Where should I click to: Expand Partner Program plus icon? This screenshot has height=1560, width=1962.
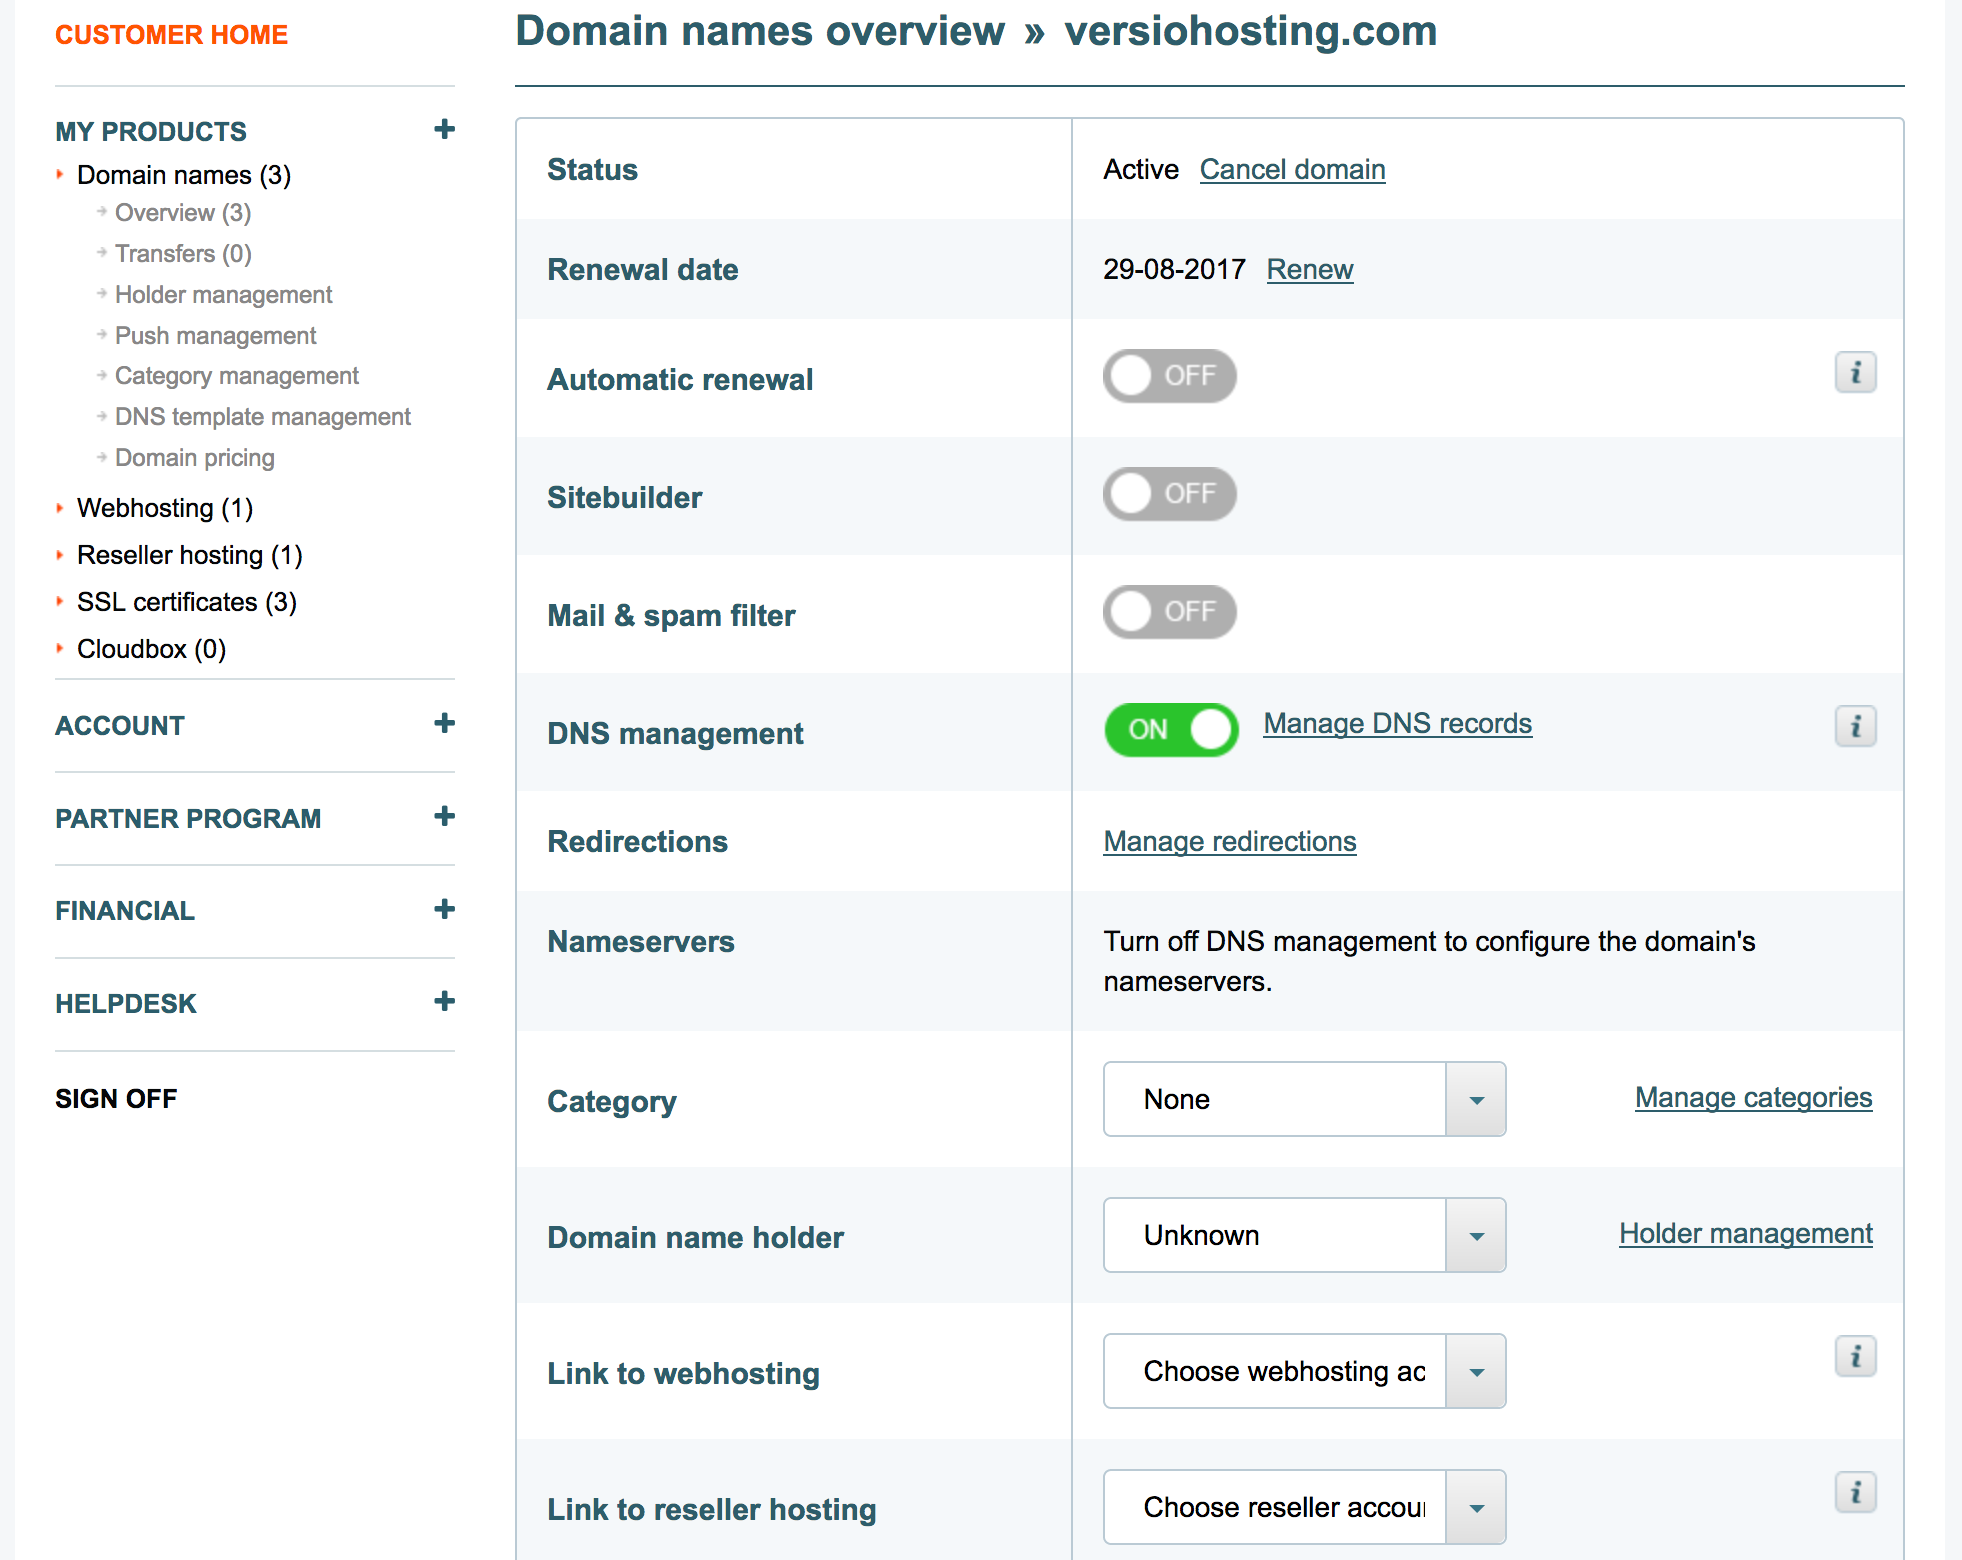tap(444, 816)
